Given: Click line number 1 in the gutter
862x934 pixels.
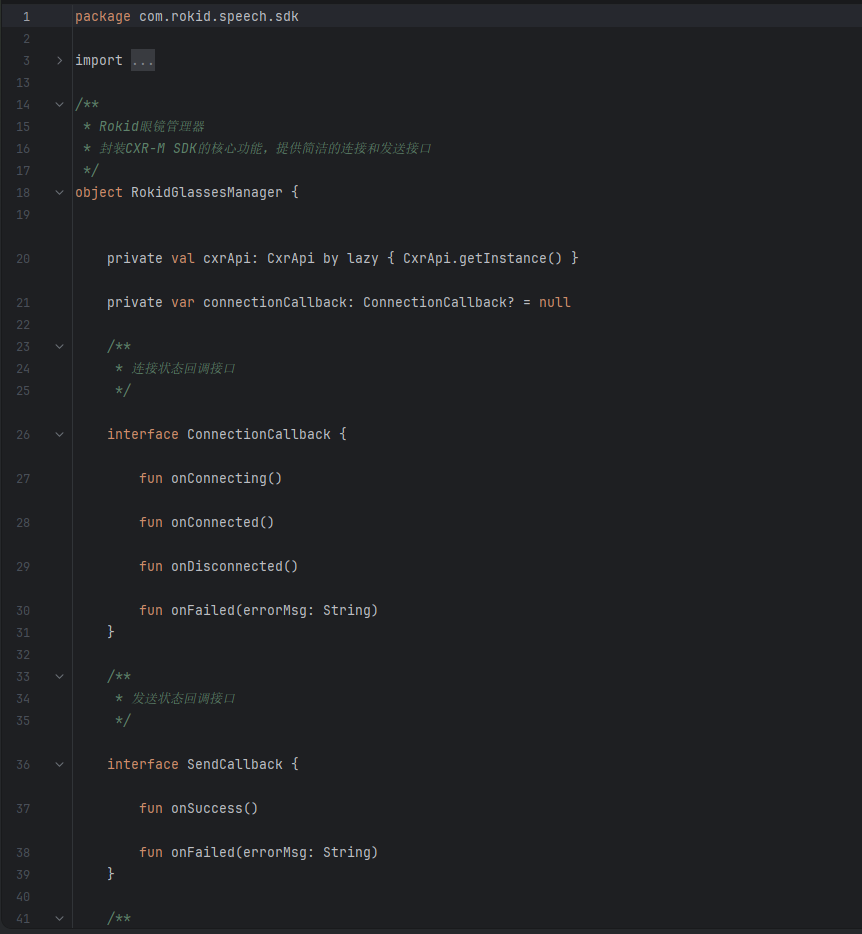Looking at the screenshot, I should tap(26, 17).
